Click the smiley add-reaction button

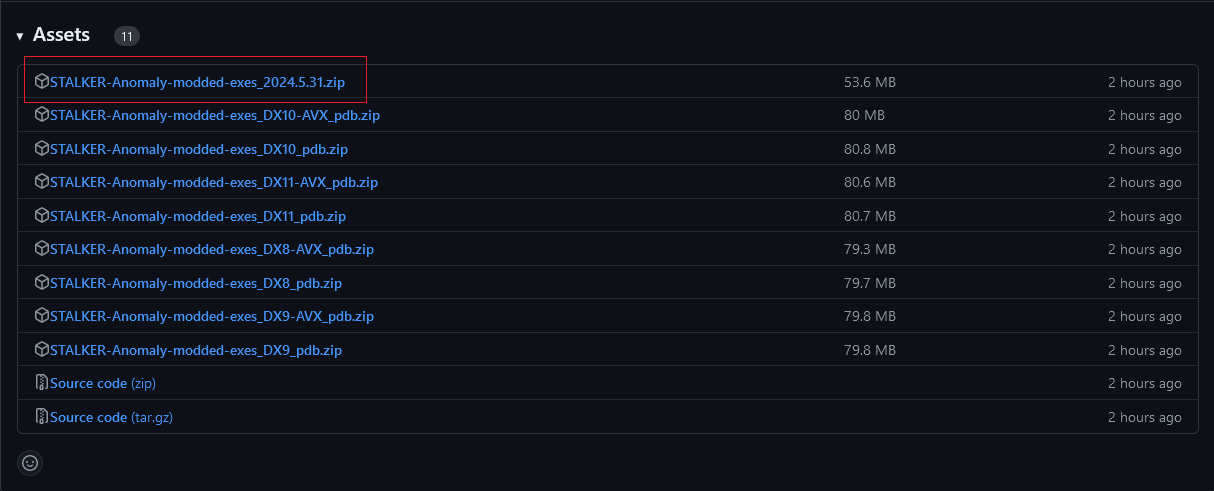tap(30, 463)
